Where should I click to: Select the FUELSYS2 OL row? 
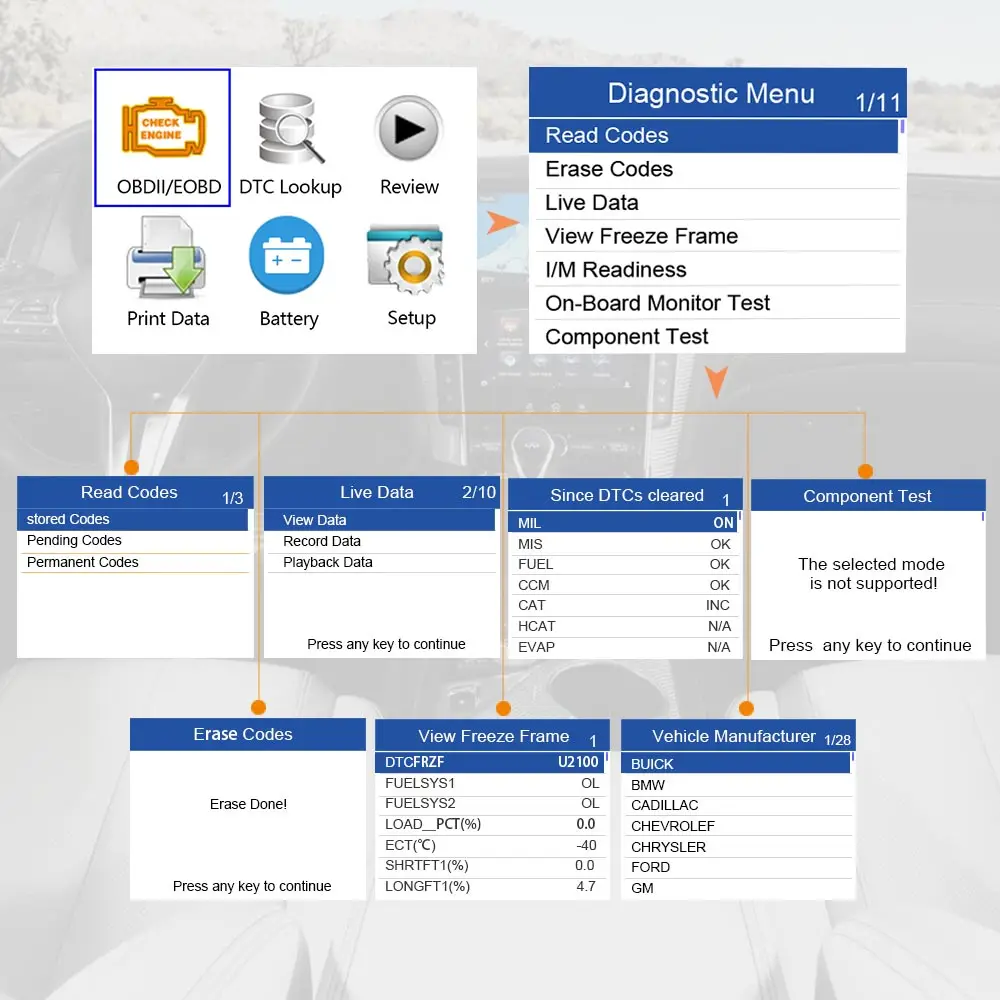(492, 804)
